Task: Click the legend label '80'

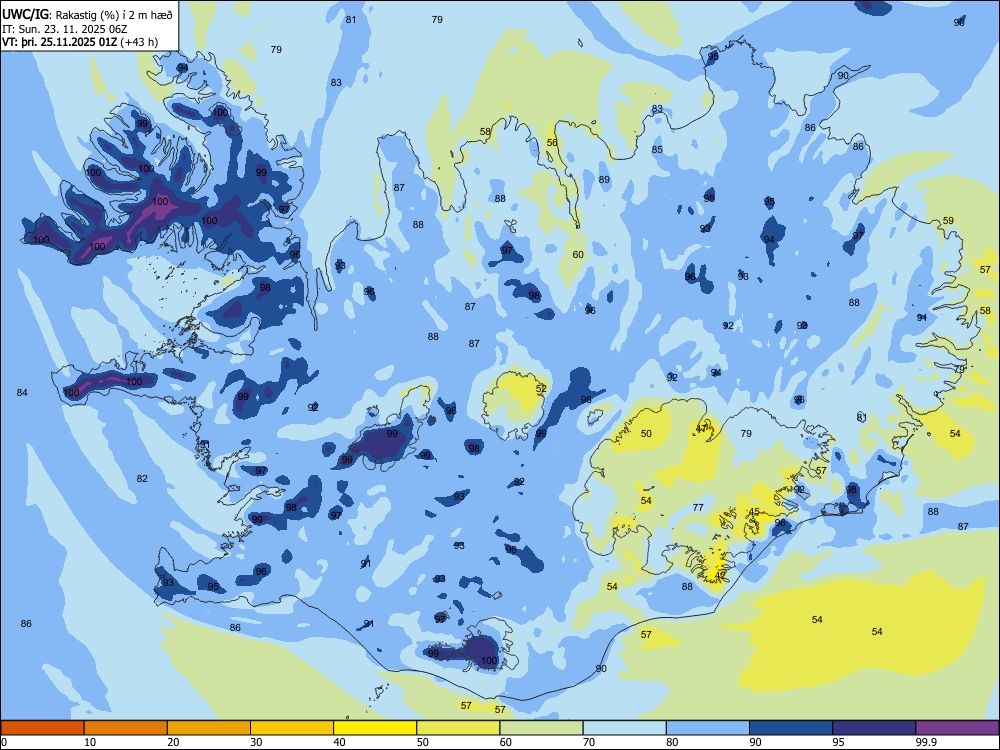Action: click(x=672, y=742)
